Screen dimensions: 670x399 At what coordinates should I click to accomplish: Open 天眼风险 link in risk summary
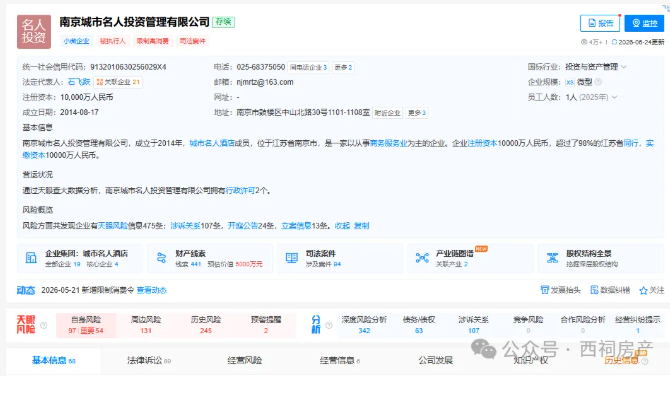[x=113, y=226]
